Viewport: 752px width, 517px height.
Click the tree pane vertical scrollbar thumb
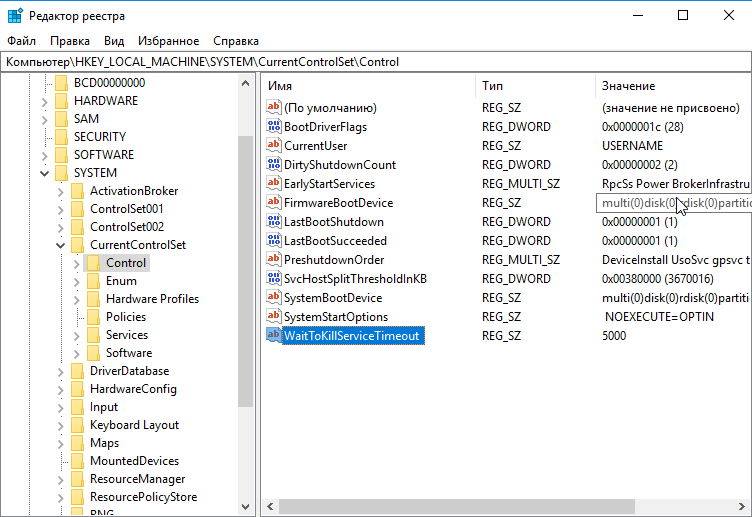pyautogui.click(x=246, y=271)
